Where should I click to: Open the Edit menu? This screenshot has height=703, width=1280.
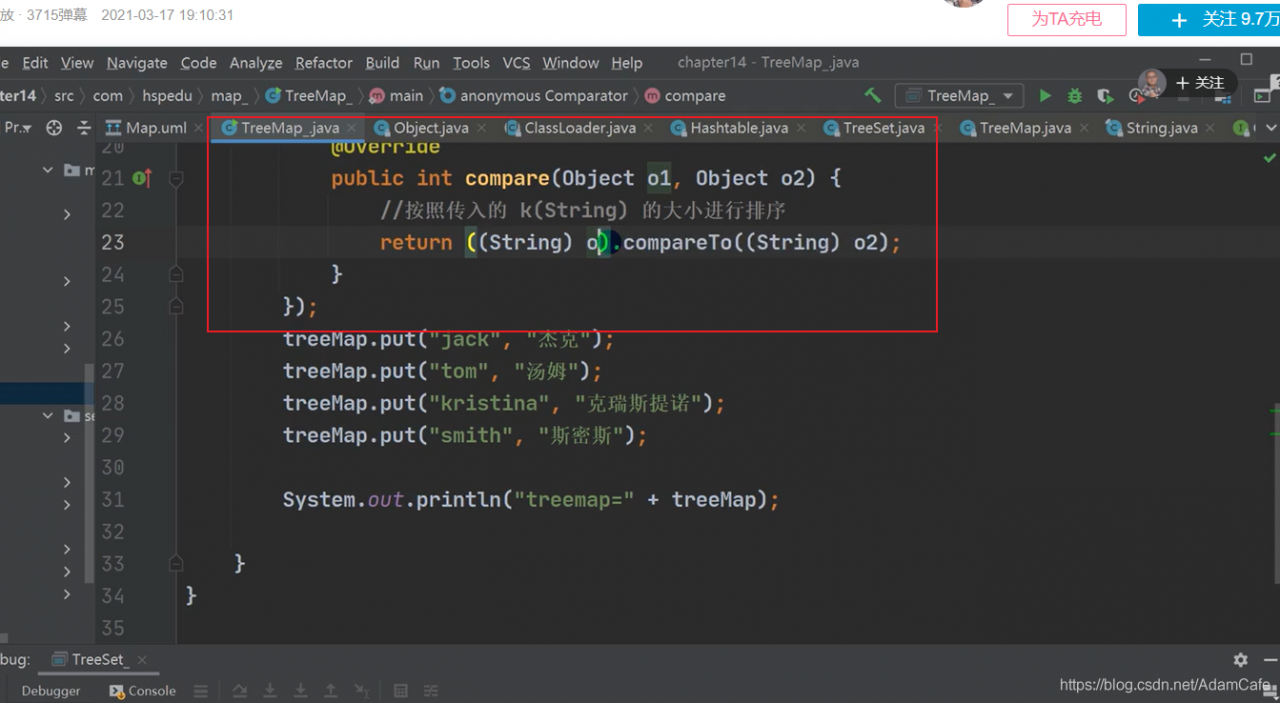point(35,62)
